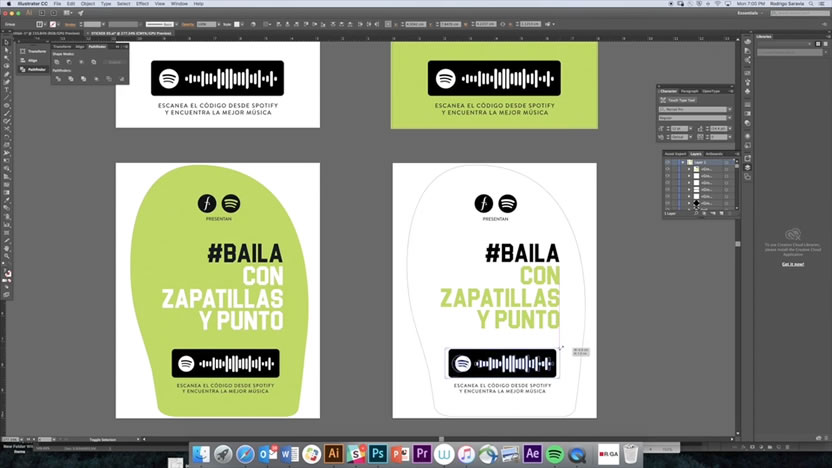Click the Get it now! link
This screenshot has width=832, height=468.
click(793, 264)
